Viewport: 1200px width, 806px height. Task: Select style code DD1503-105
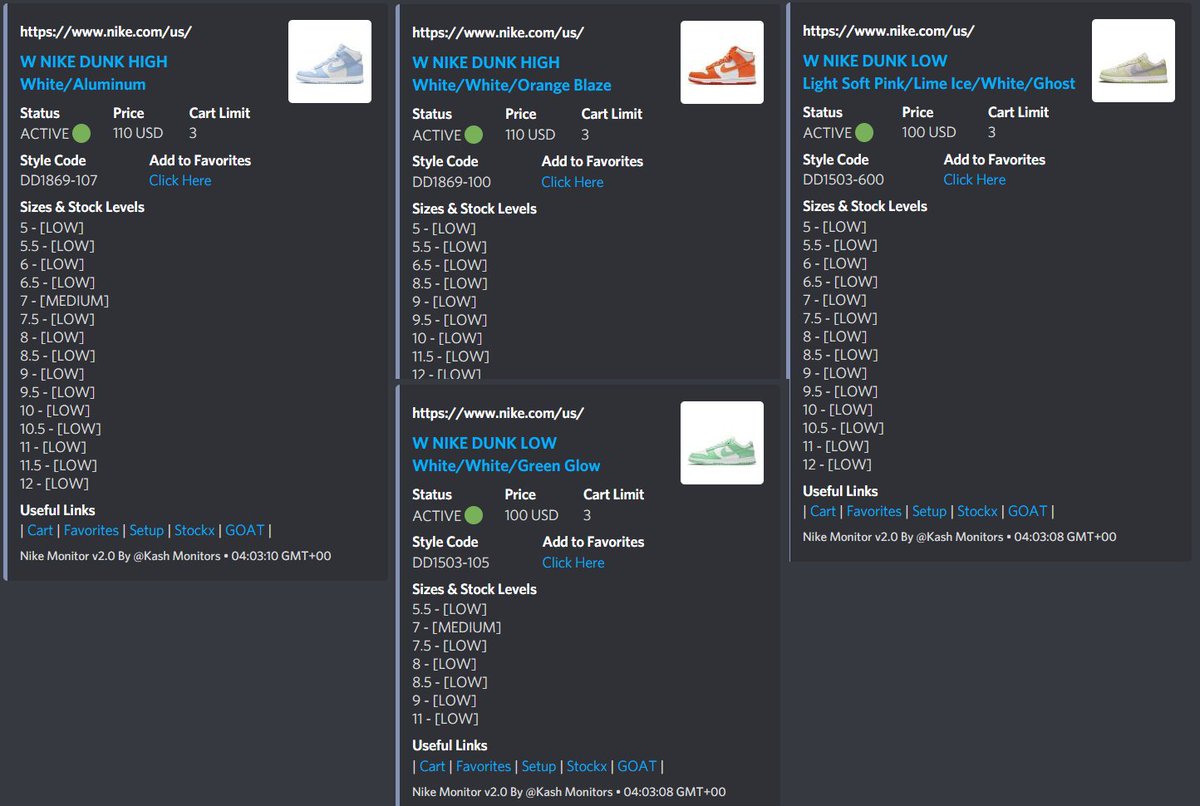[x=451, y=562]
